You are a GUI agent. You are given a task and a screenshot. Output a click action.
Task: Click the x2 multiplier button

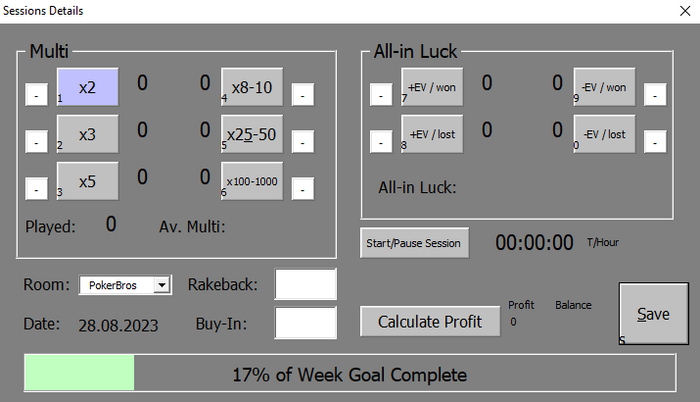point(88,87)
